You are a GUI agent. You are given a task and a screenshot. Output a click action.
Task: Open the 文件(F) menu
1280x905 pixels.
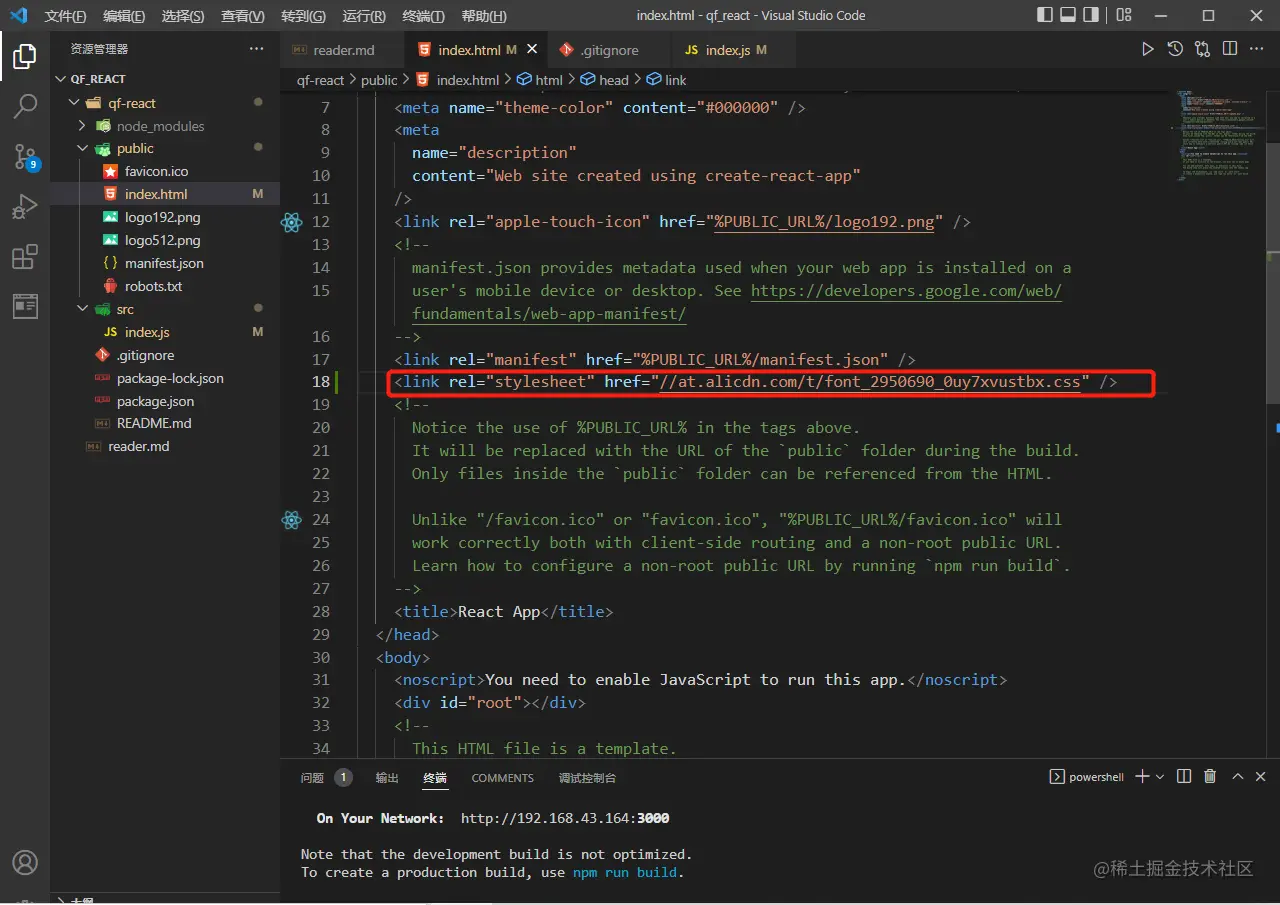pyautogui.click(x=65, y=16)
